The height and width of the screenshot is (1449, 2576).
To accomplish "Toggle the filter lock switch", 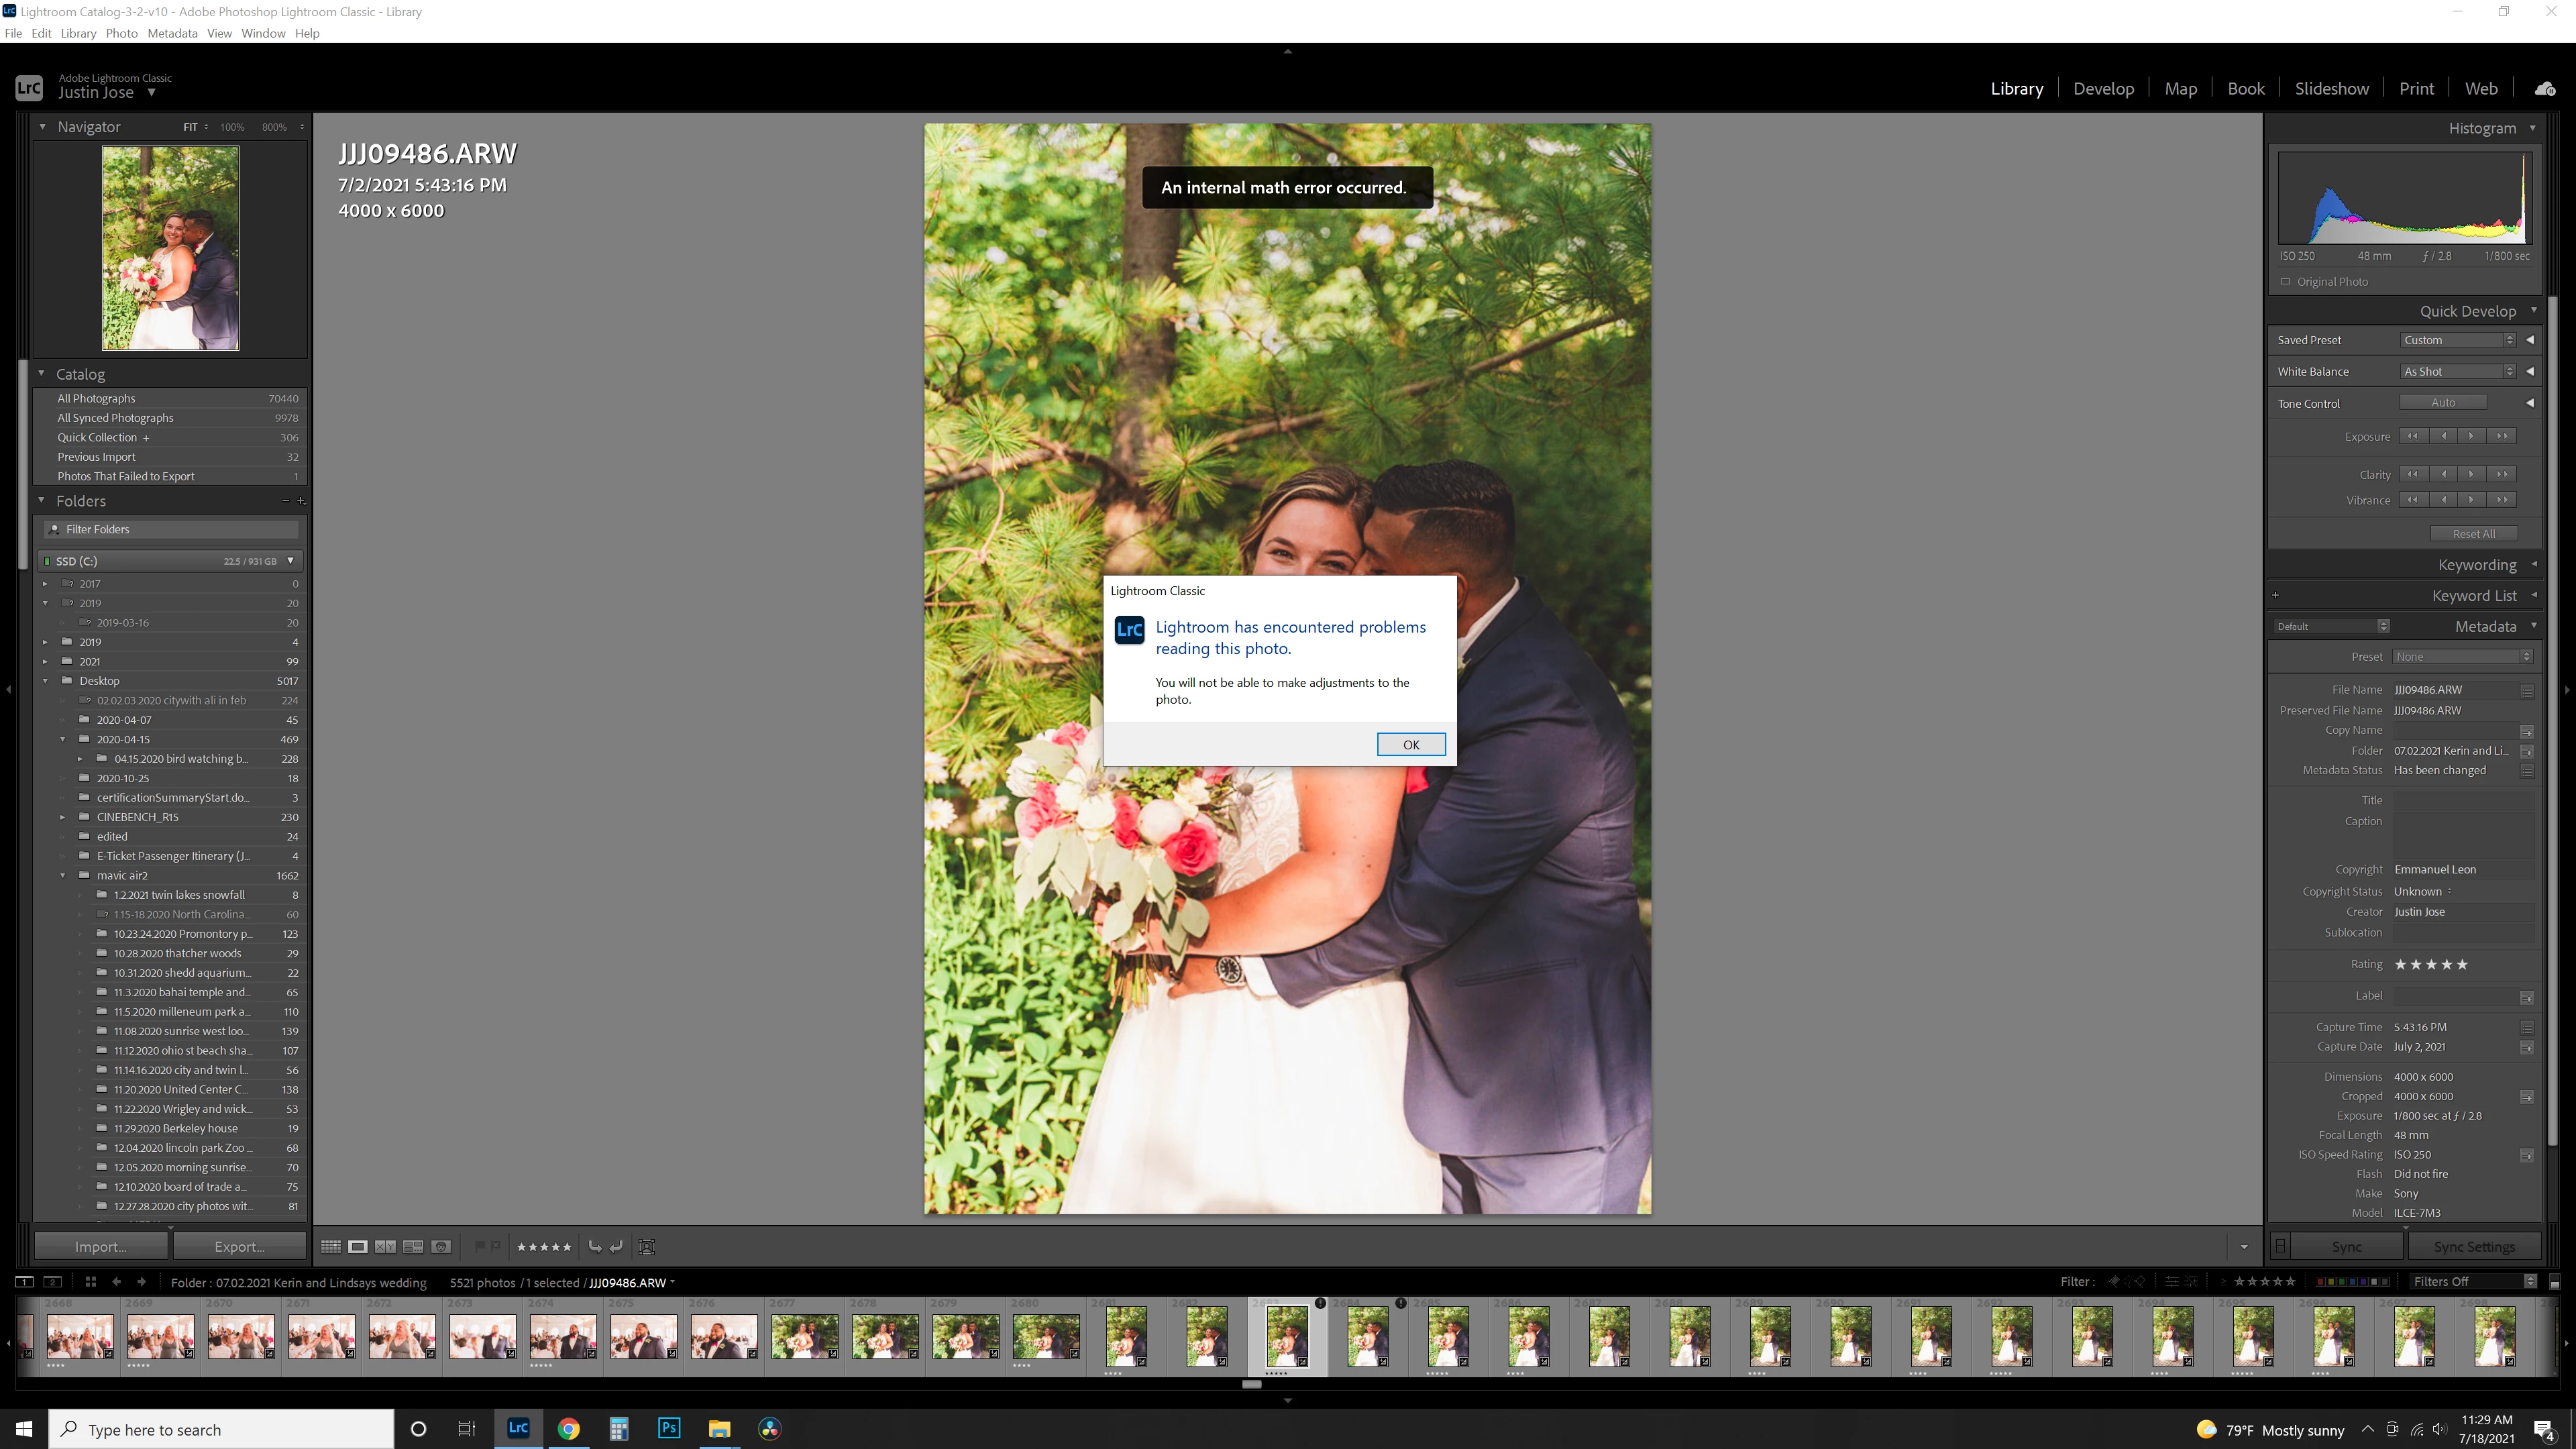I will pyautogui.click(x=2554, y=1282).
